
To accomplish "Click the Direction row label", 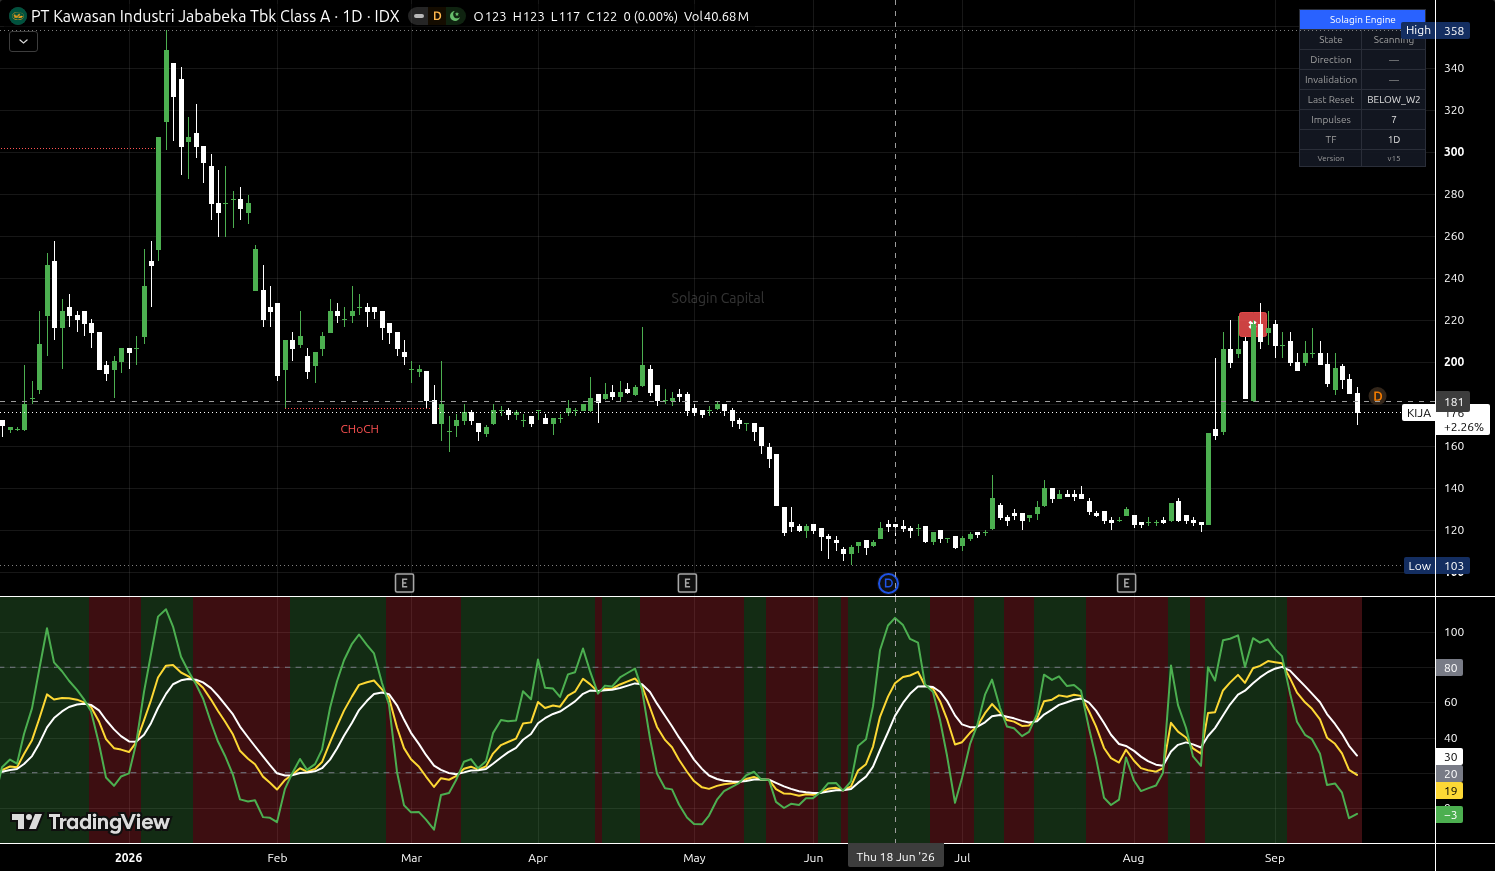I will pos(1331,60).
